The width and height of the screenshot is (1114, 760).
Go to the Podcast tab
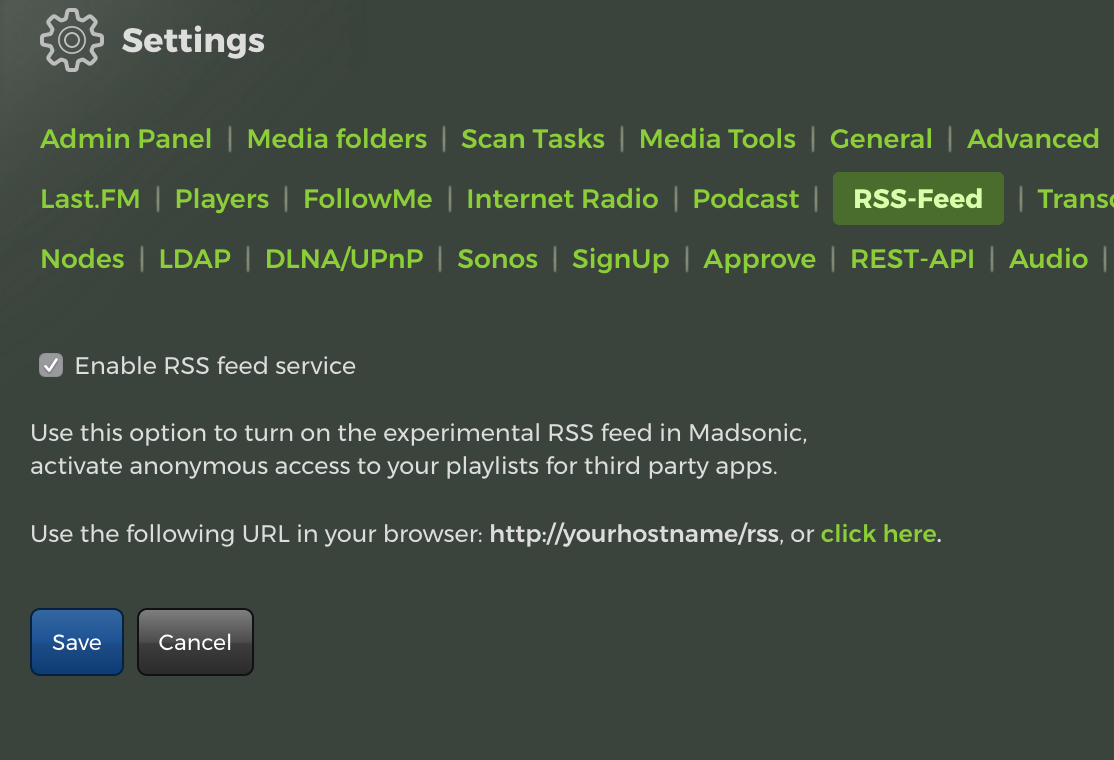(746, 199)
